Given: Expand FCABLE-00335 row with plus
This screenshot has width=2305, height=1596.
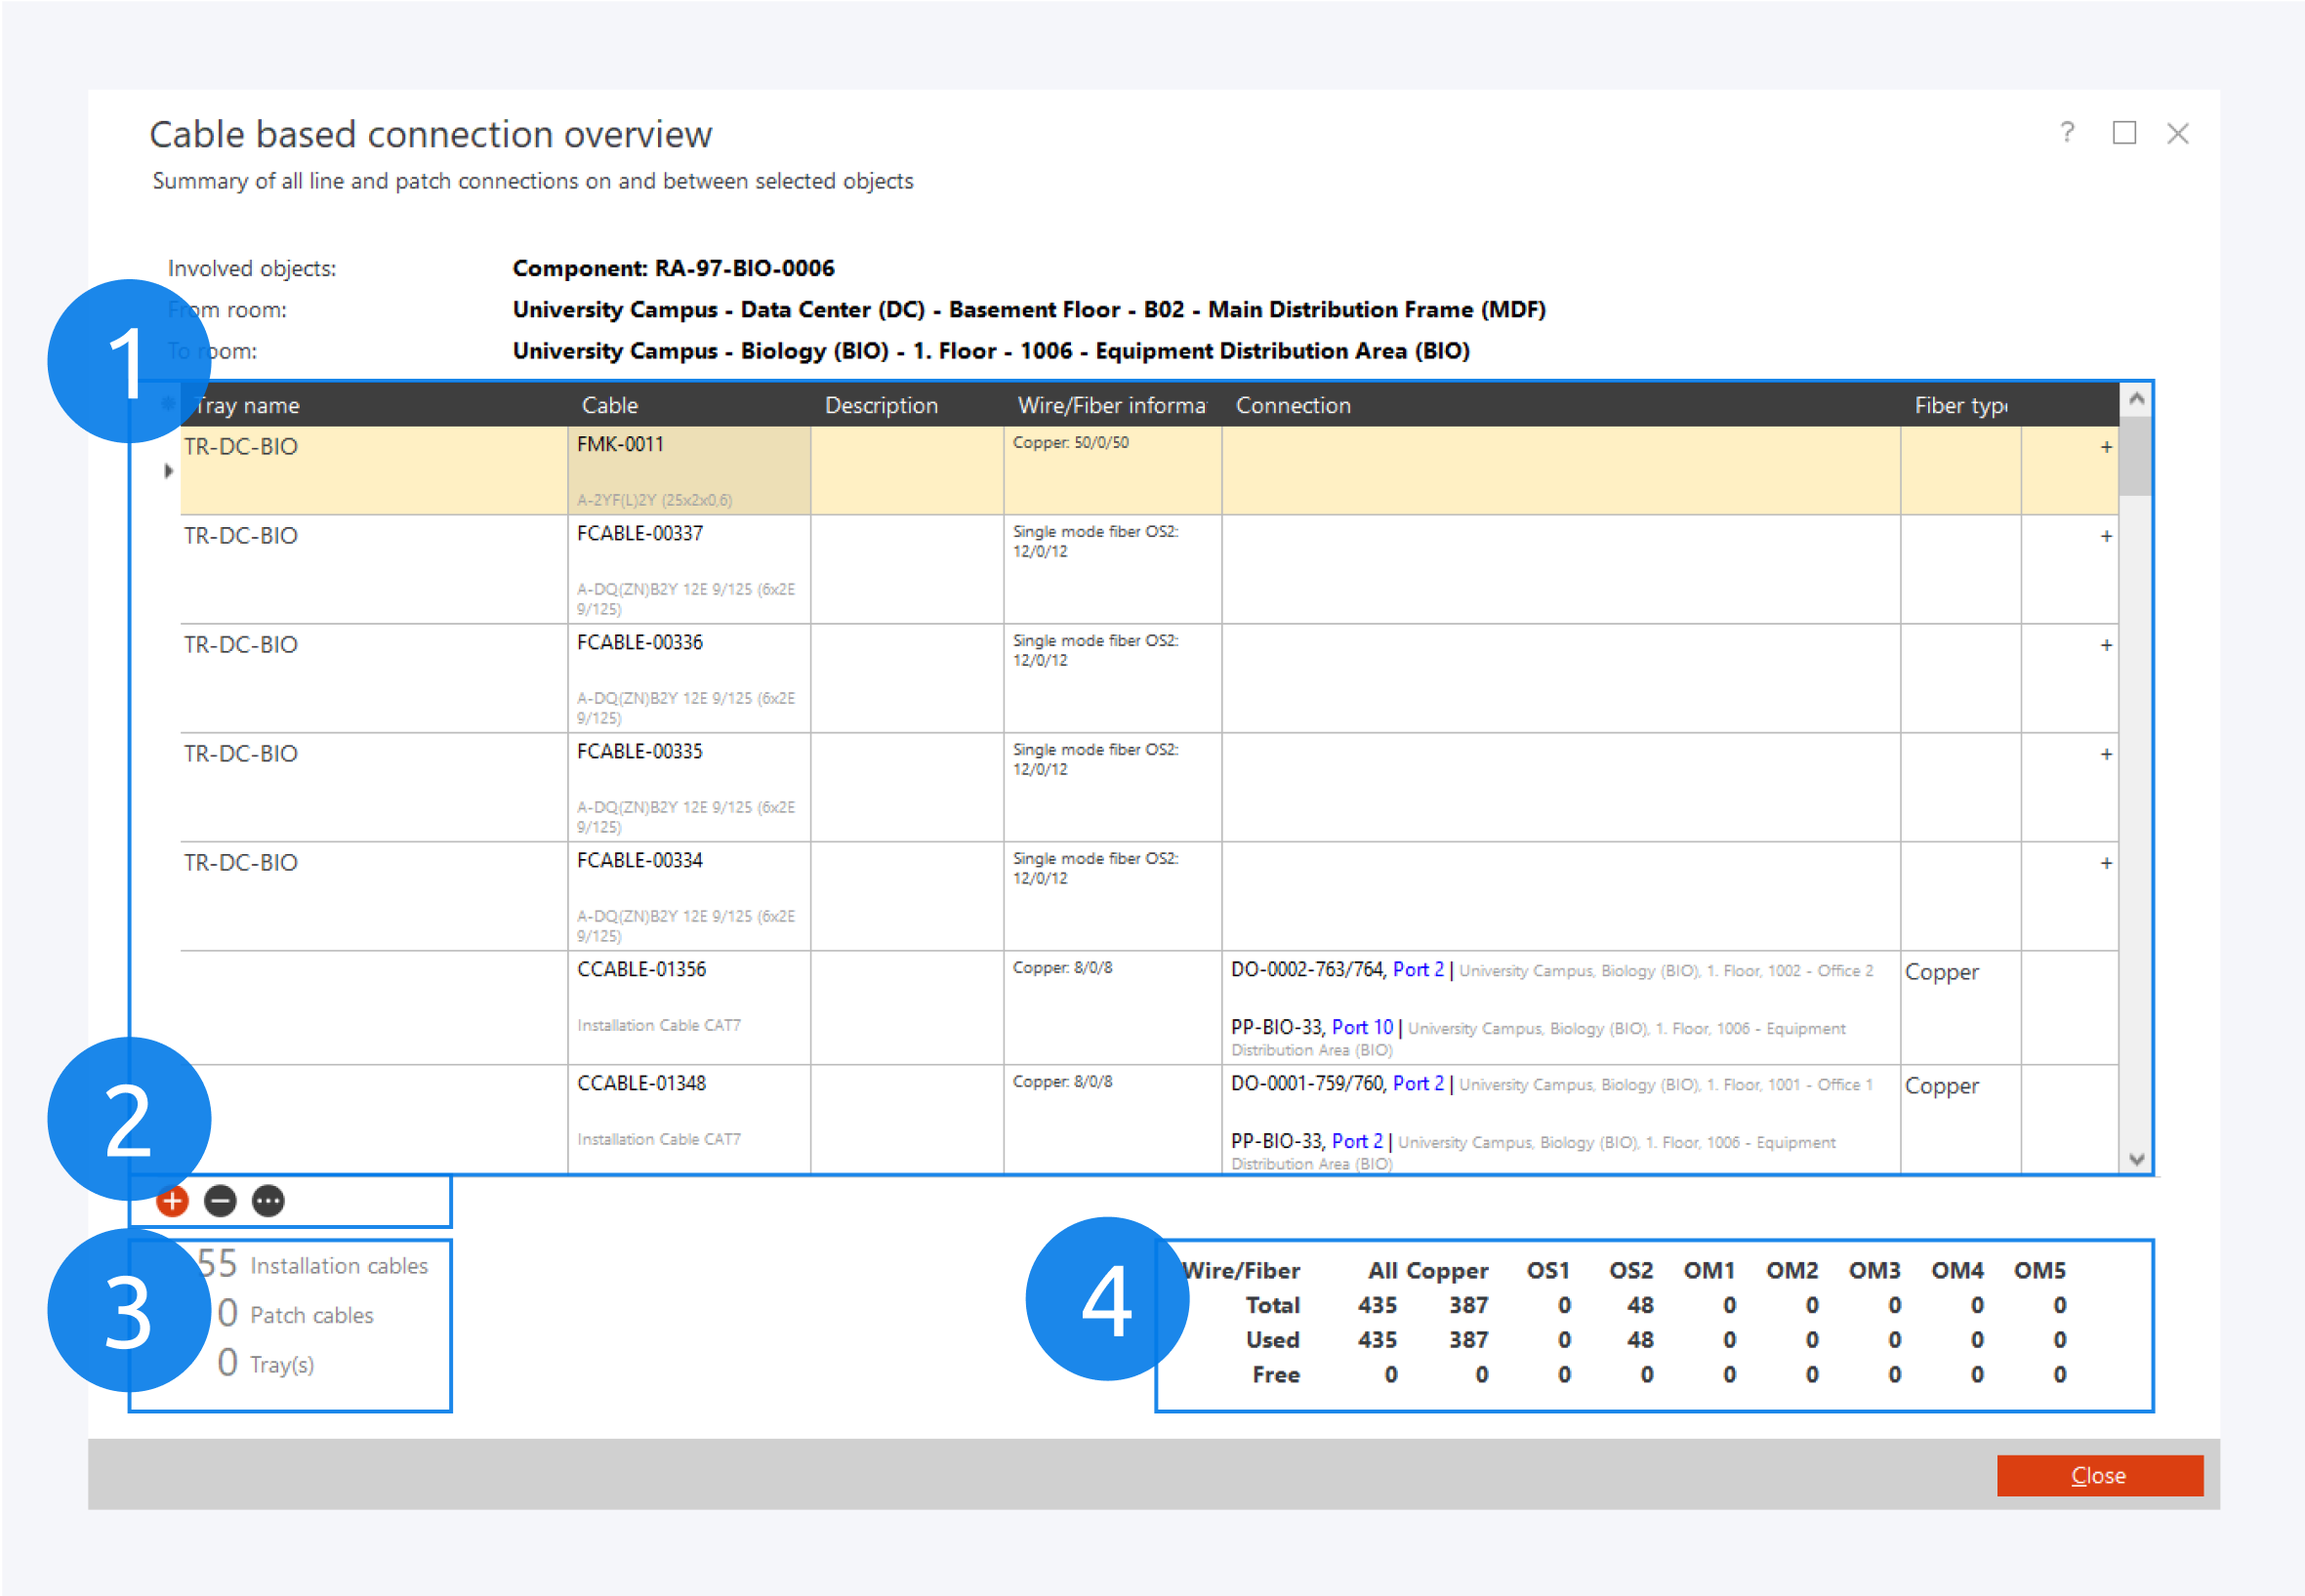Looking at the screenshot, I should (2106, 754).
